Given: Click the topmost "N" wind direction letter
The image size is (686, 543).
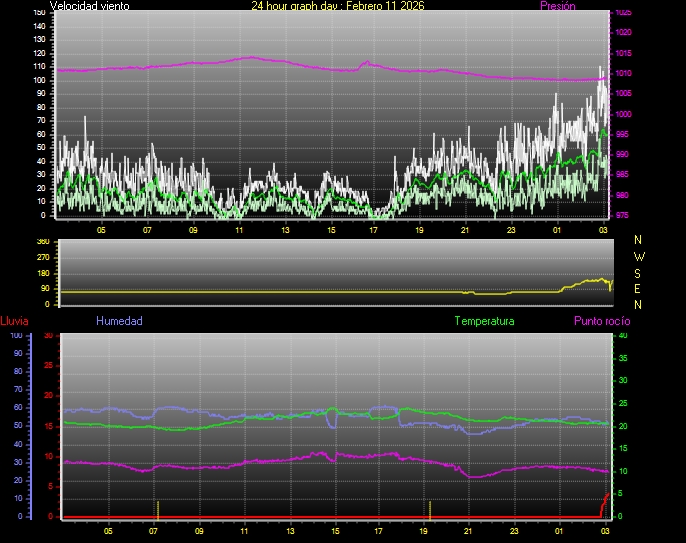Looking at the screenshot, I should pos(639,240).
